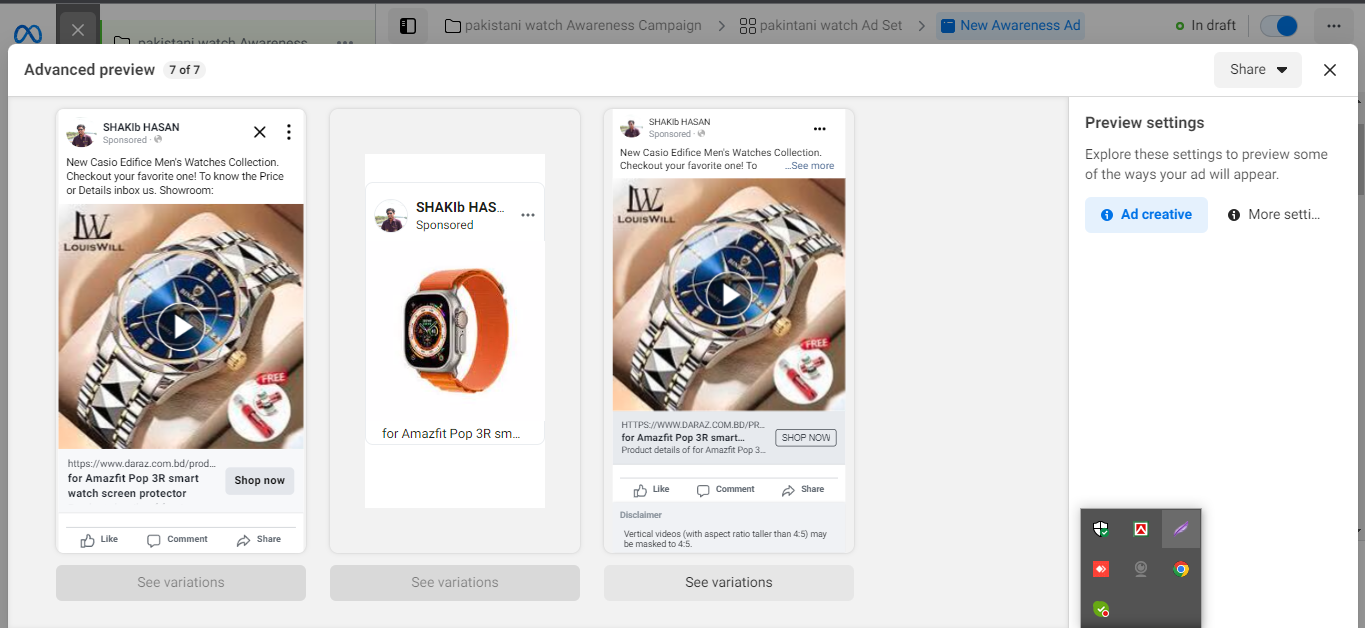This screenshot has height=628, width=1365.
Task: Play the video in the first ad preview
Action: point(182,326)
